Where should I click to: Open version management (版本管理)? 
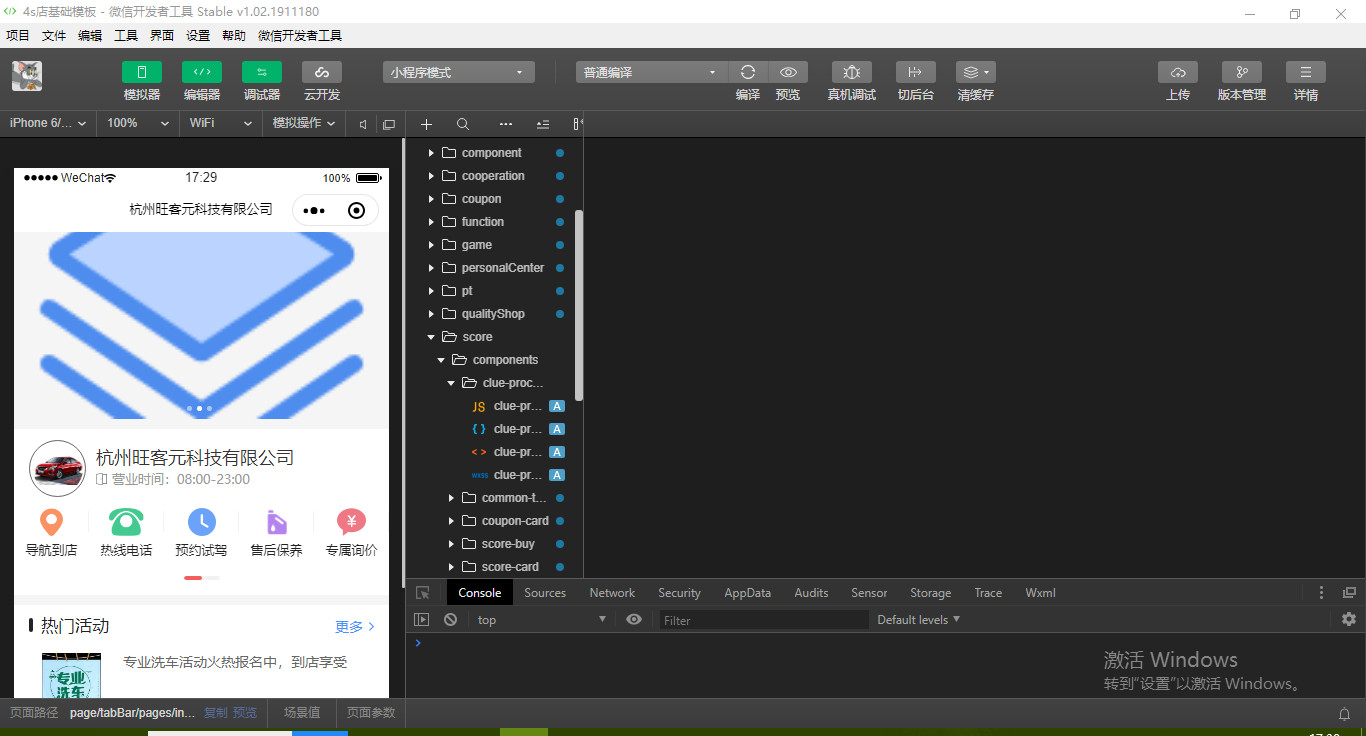(x=1242, y=72)
